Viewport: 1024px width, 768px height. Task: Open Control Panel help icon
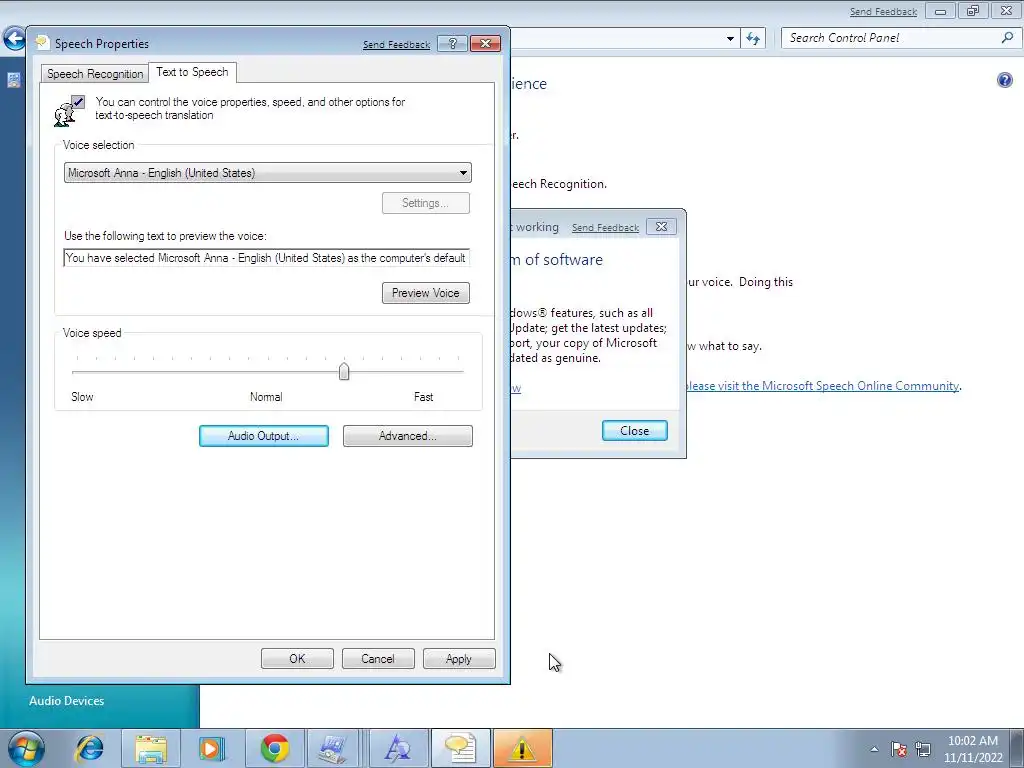pos(1004,80)
